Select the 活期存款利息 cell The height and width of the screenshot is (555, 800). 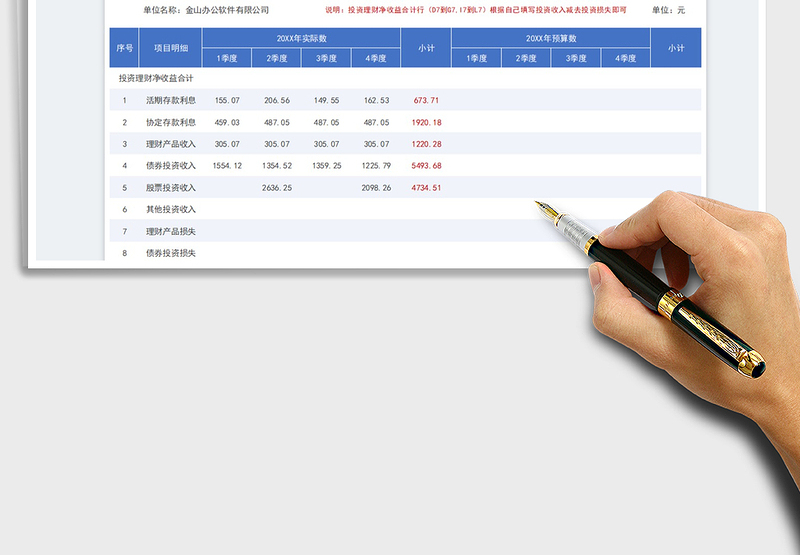point(171,100)
